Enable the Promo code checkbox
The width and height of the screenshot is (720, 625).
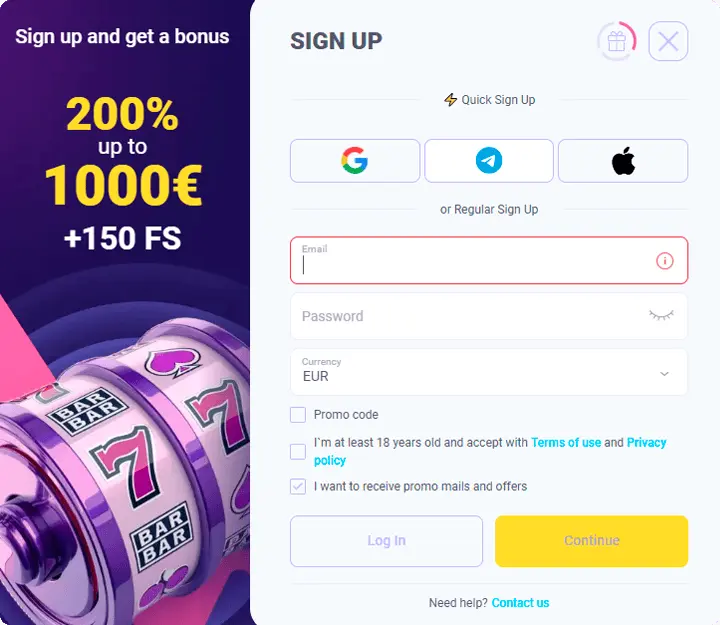(298, 415)
